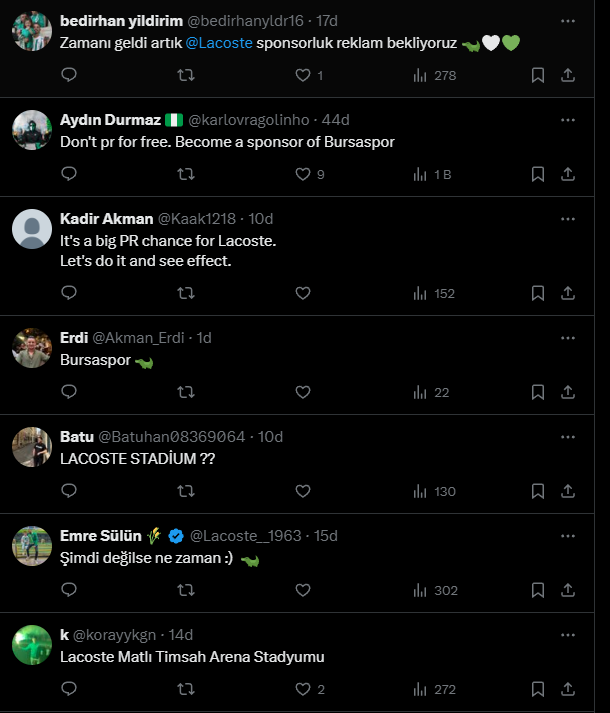The image size is (610, 713).
Task: Reply to Batu's LACOSTE STADİUM tweet
Action: pos(69,491)
